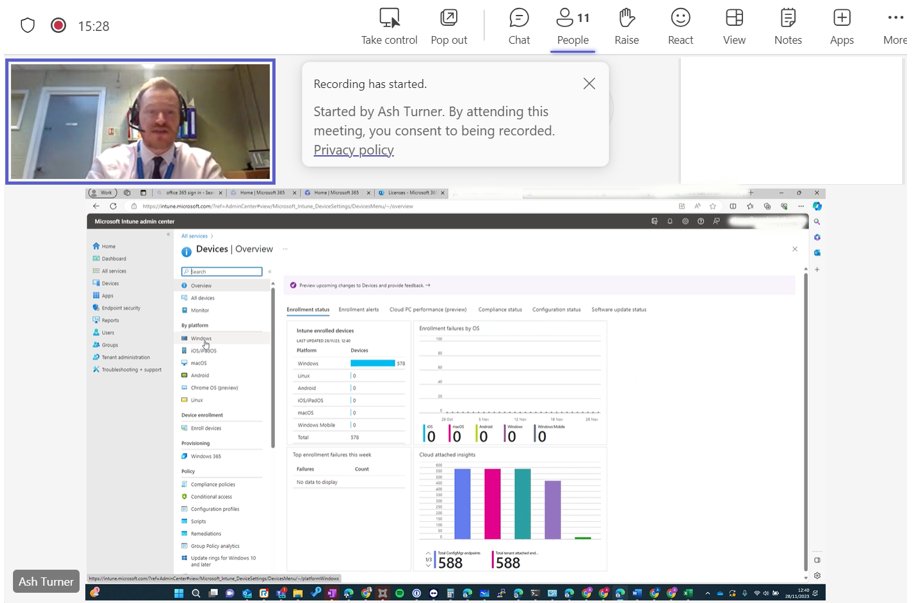Click the Search box in Devices menu

tap(222, 271)
